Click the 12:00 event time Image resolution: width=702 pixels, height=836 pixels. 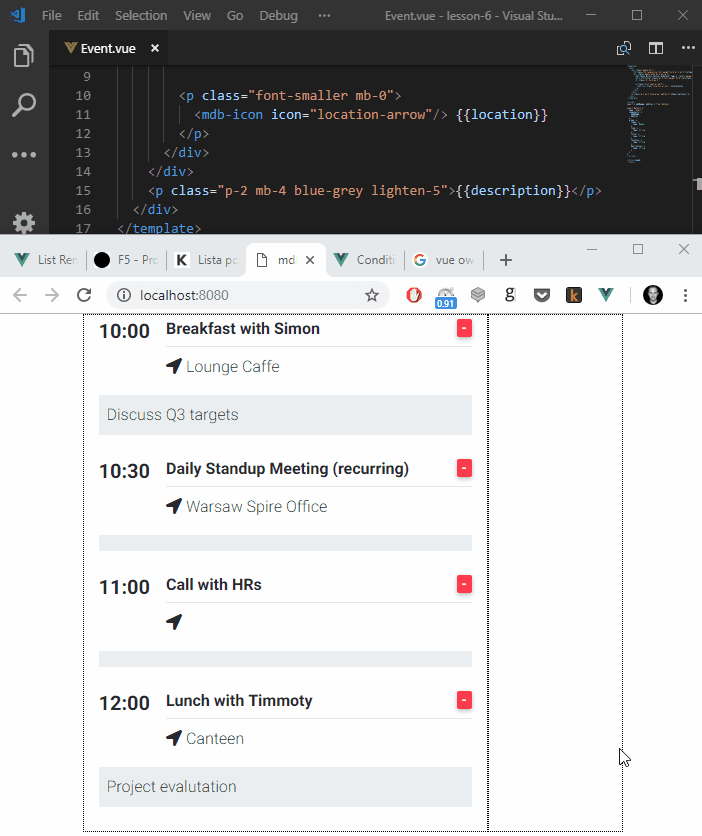click(124, 703)
